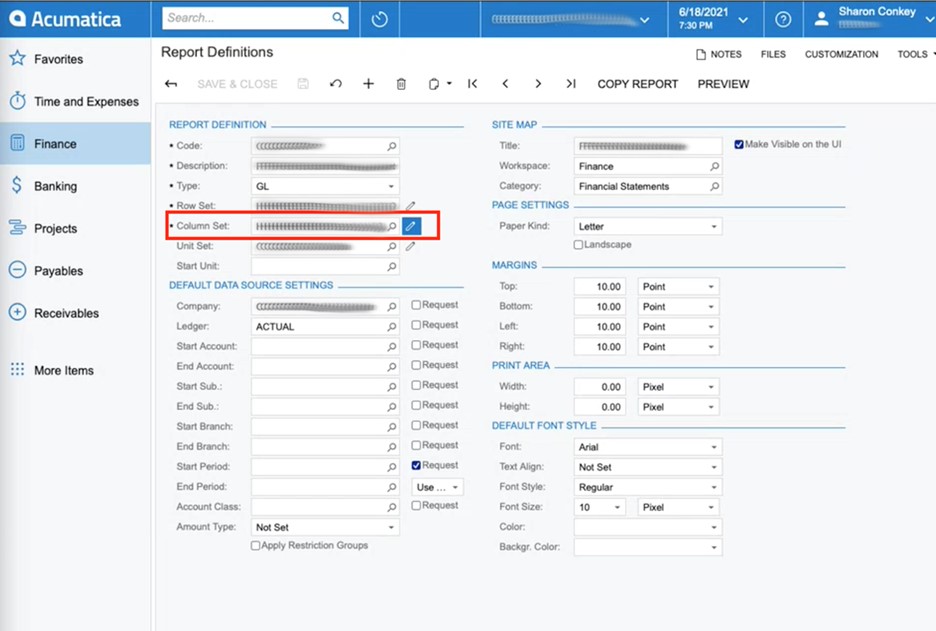Go to the last record
936x631 pixels.
[570, 84]
